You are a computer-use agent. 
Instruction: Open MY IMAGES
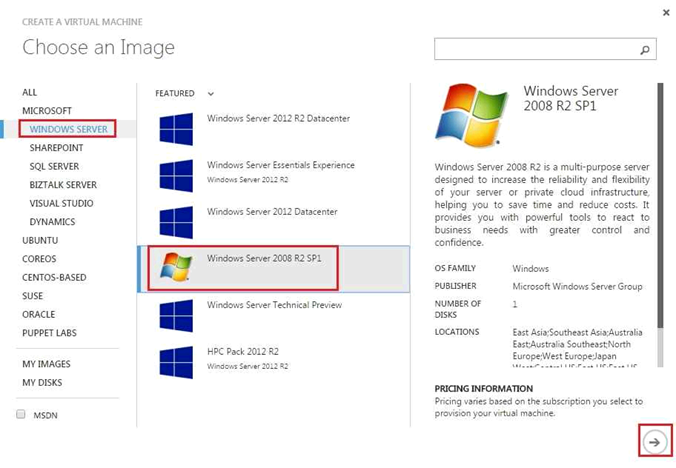(x=47, y=364)
